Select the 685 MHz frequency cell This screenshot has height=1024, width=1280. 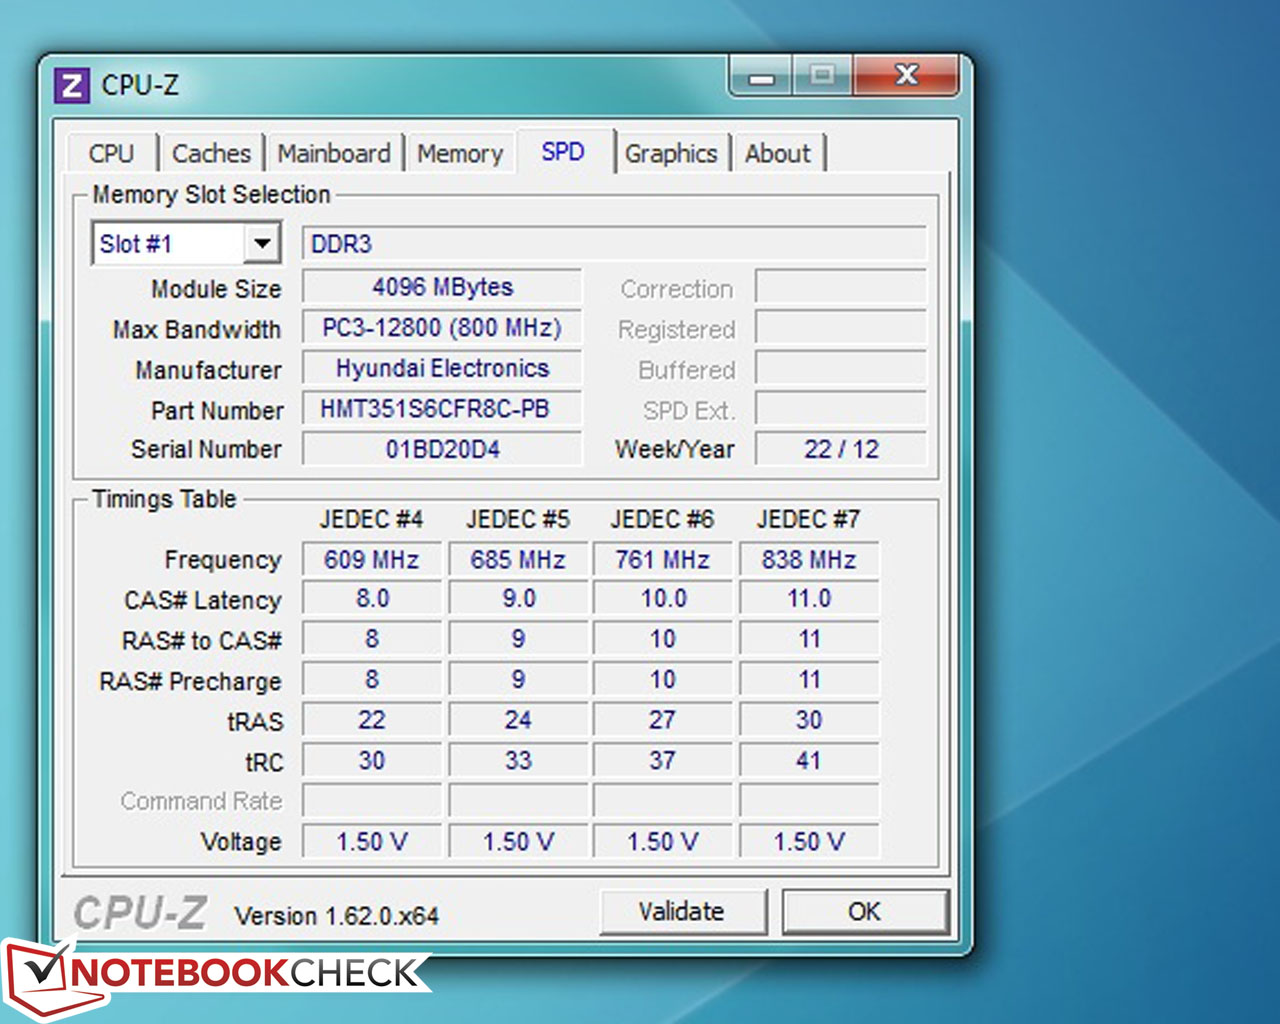[x=518, y=559]
